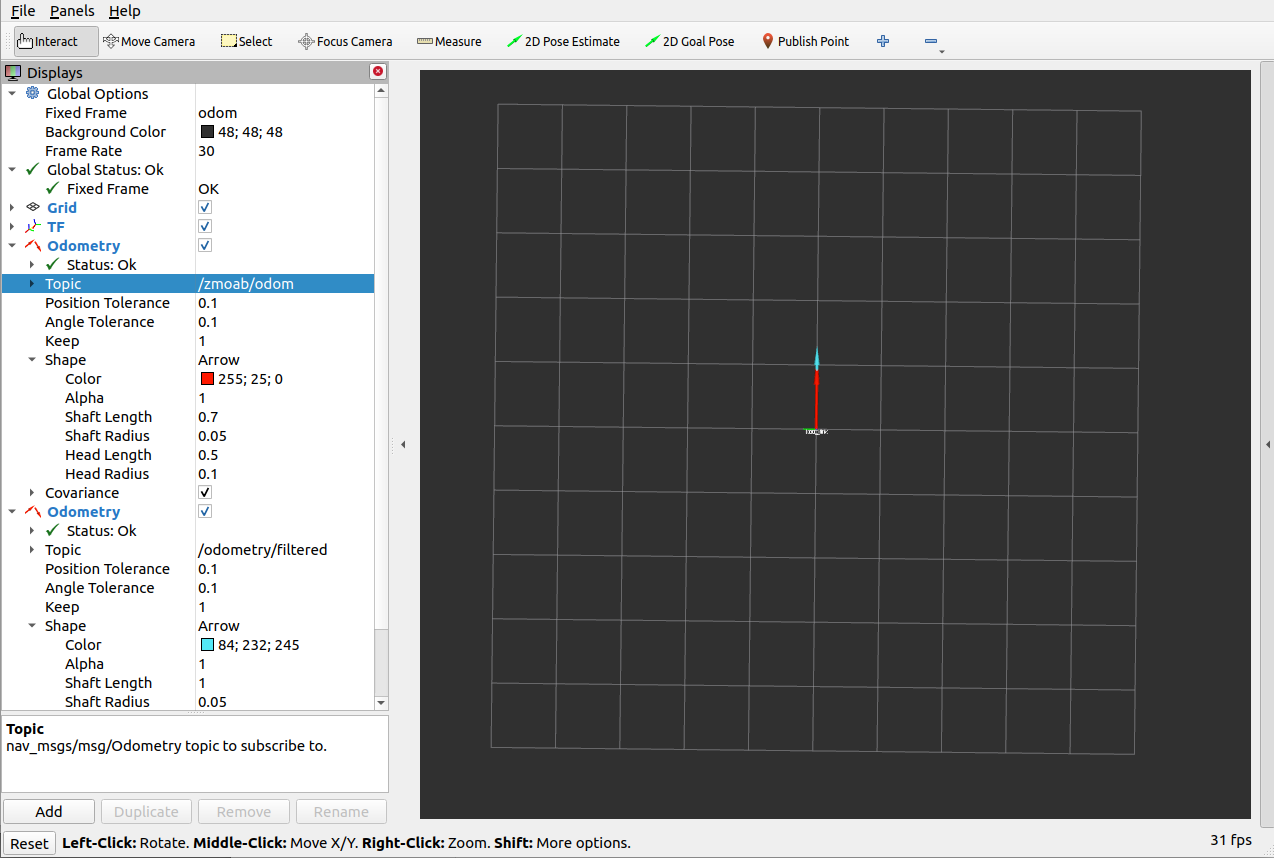Image resolution: width=1274 pixels, height=858 pixels.
Task: Click the Frame Rate value 30
Action: pyautogui.click(x=206, y=151)
